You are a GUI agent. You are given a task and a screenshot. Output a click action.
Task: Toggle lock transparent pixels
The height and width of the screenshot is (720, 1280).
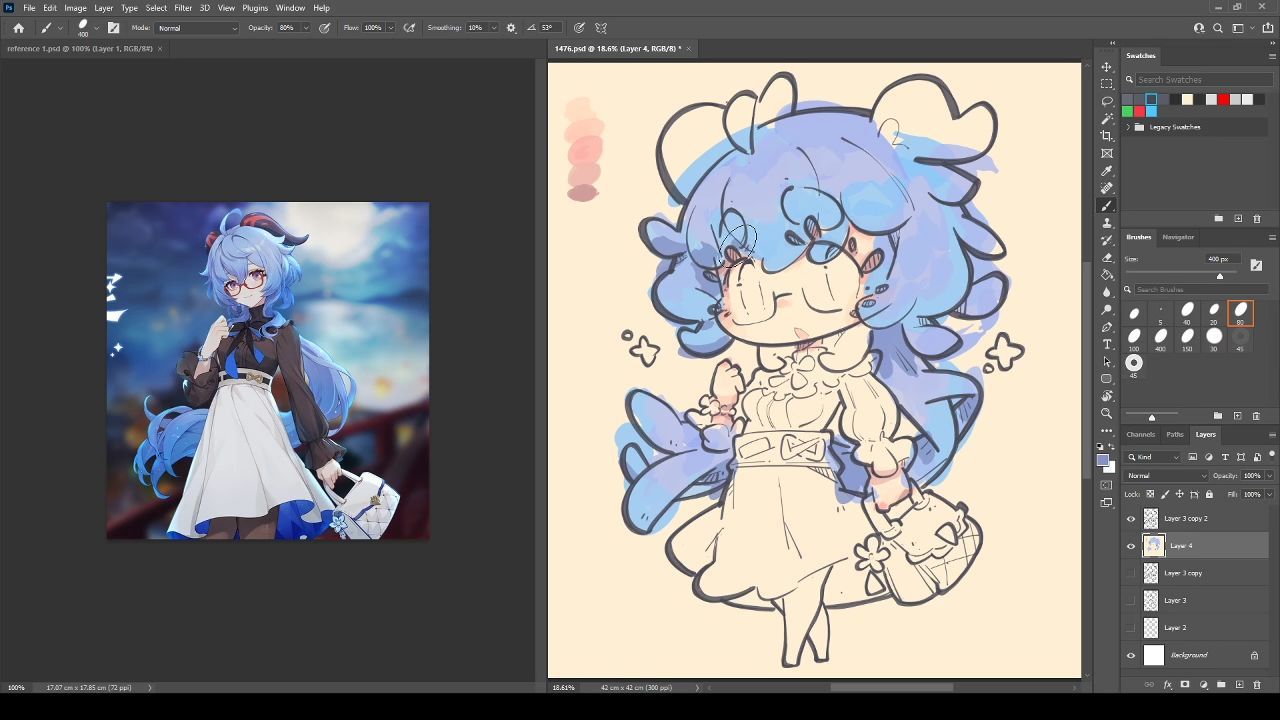(1150, 494)
